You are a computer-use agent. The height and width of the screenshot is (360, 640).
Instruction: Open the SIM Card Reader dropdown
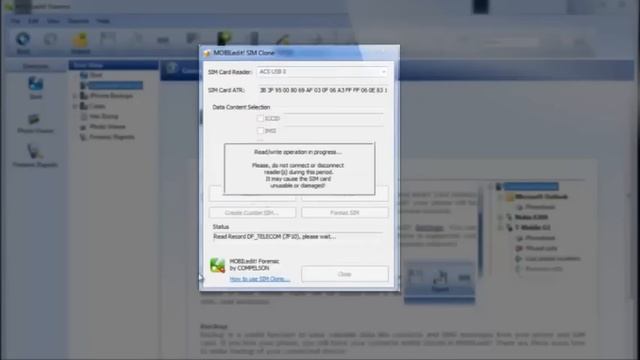point(322,72)
